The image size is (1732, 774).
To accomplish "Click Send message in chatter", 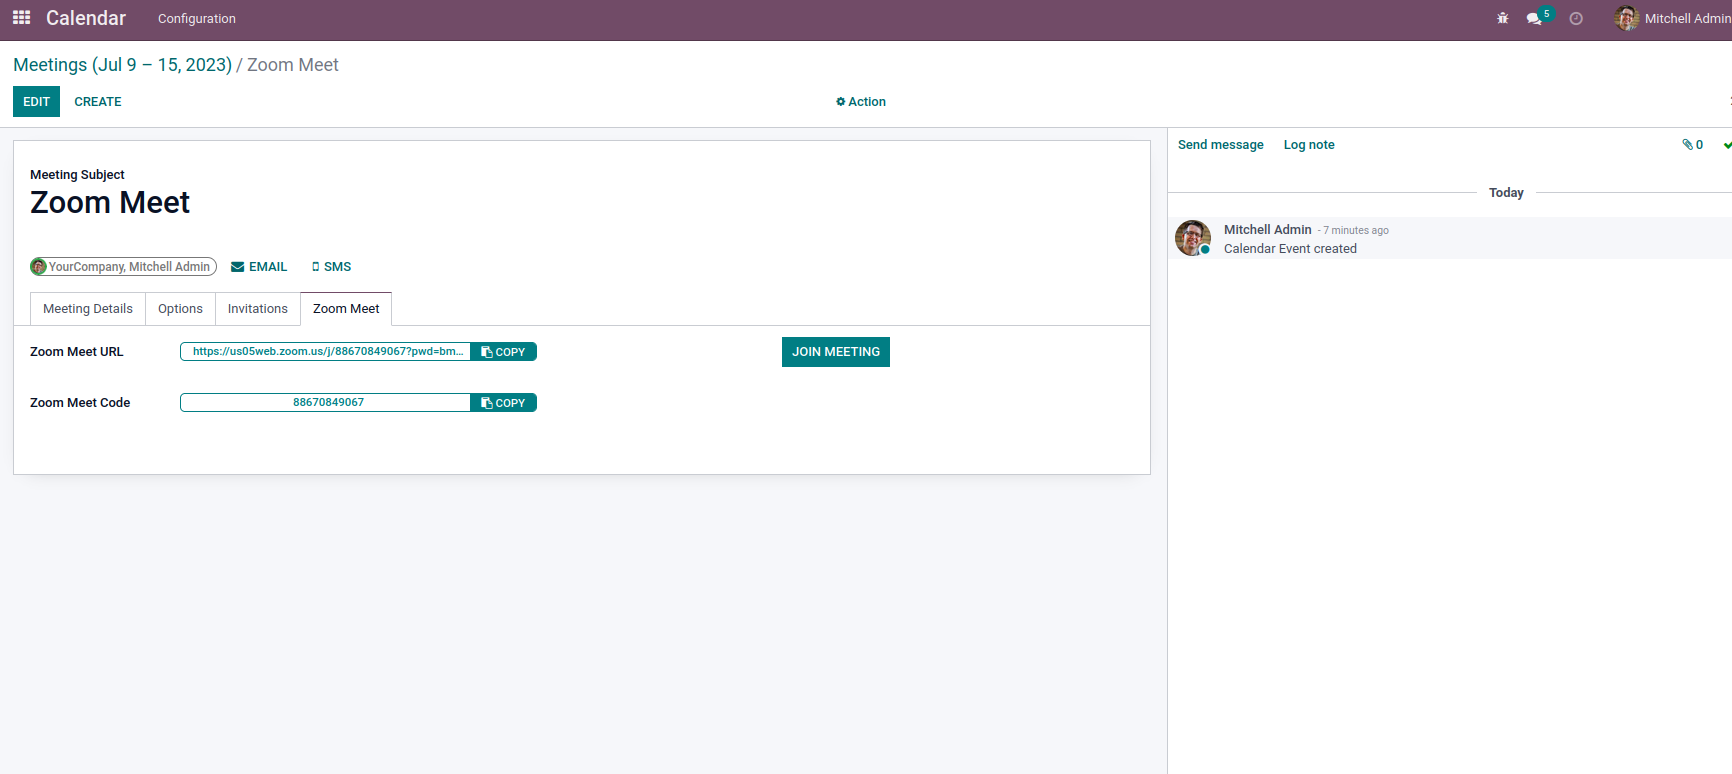I will click(x=1221, y=145).
